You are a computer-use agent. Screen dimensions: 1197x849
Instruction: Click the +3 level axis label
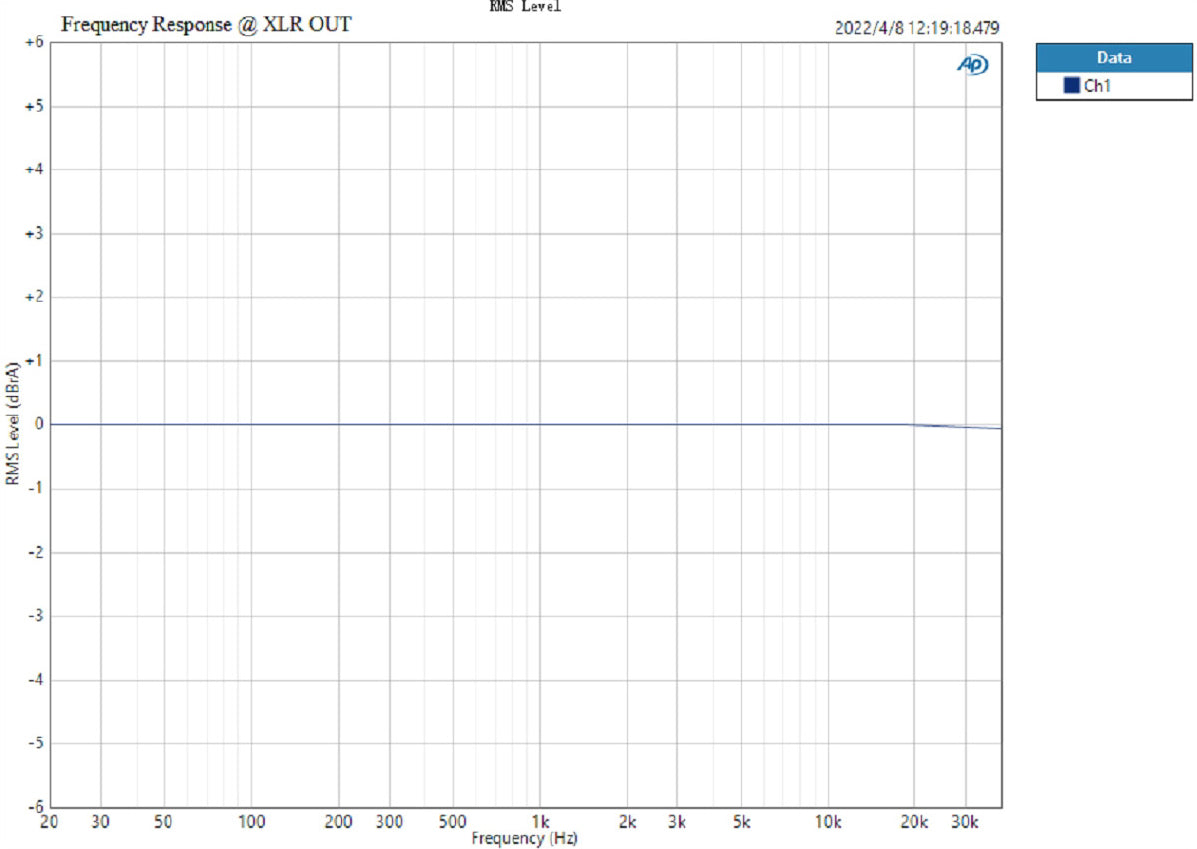point(33,234)
